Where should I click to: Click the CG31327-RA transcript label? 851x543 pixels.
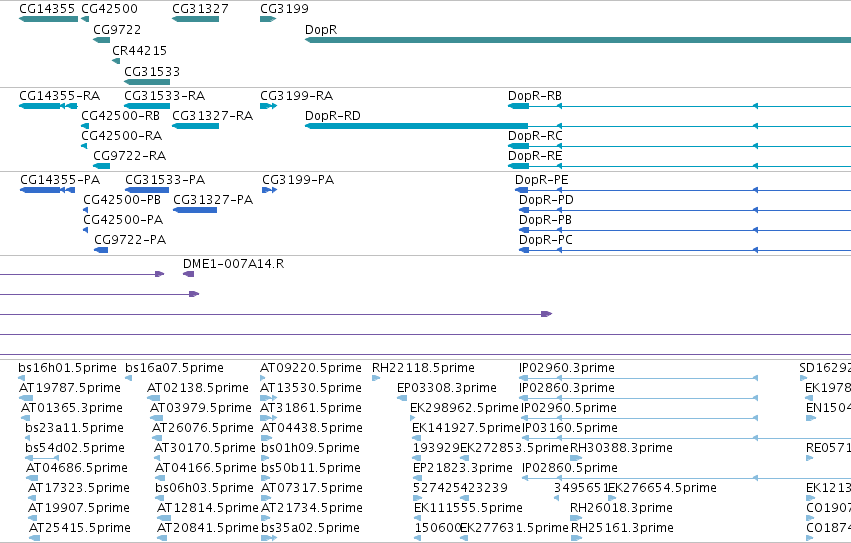point(212,116)
